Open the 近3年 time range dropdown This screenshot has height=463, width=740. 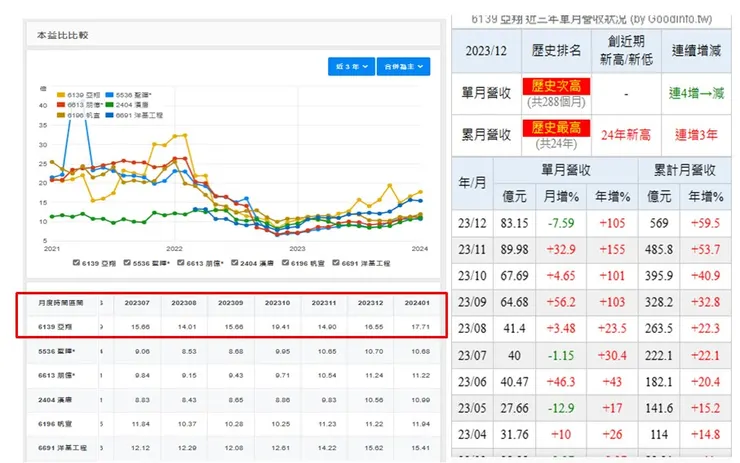tap(352, 67)
